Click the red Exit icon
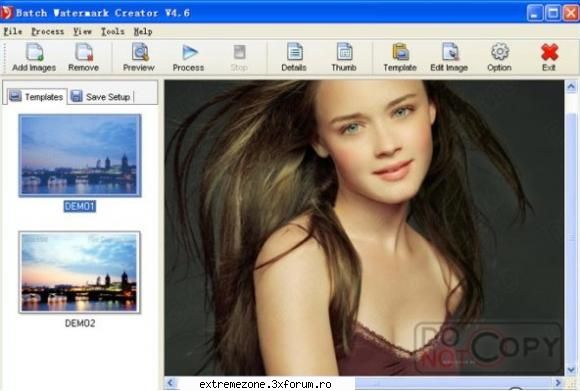The width and height of the screenshot is (580, 391). (549, 57)
